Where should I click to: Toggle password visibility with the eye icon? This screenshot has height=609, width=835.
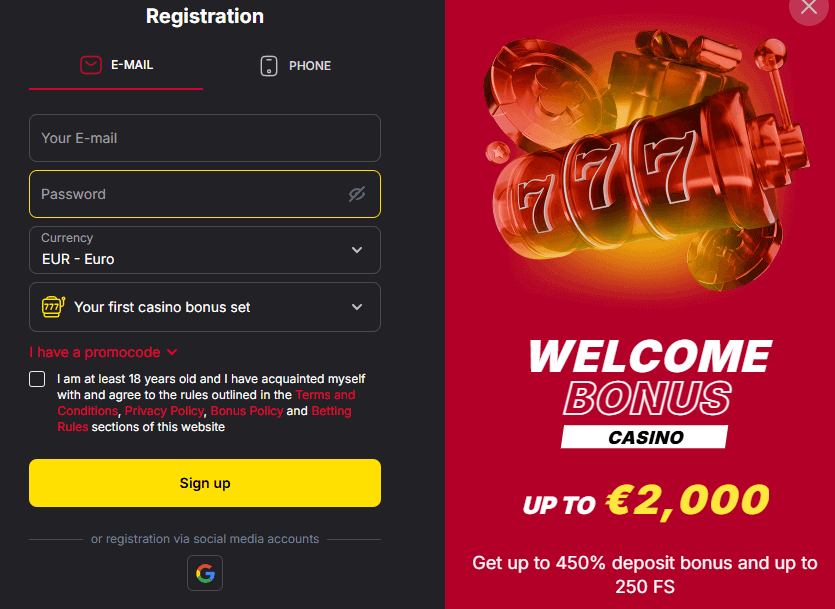click(x=357, y=194)
